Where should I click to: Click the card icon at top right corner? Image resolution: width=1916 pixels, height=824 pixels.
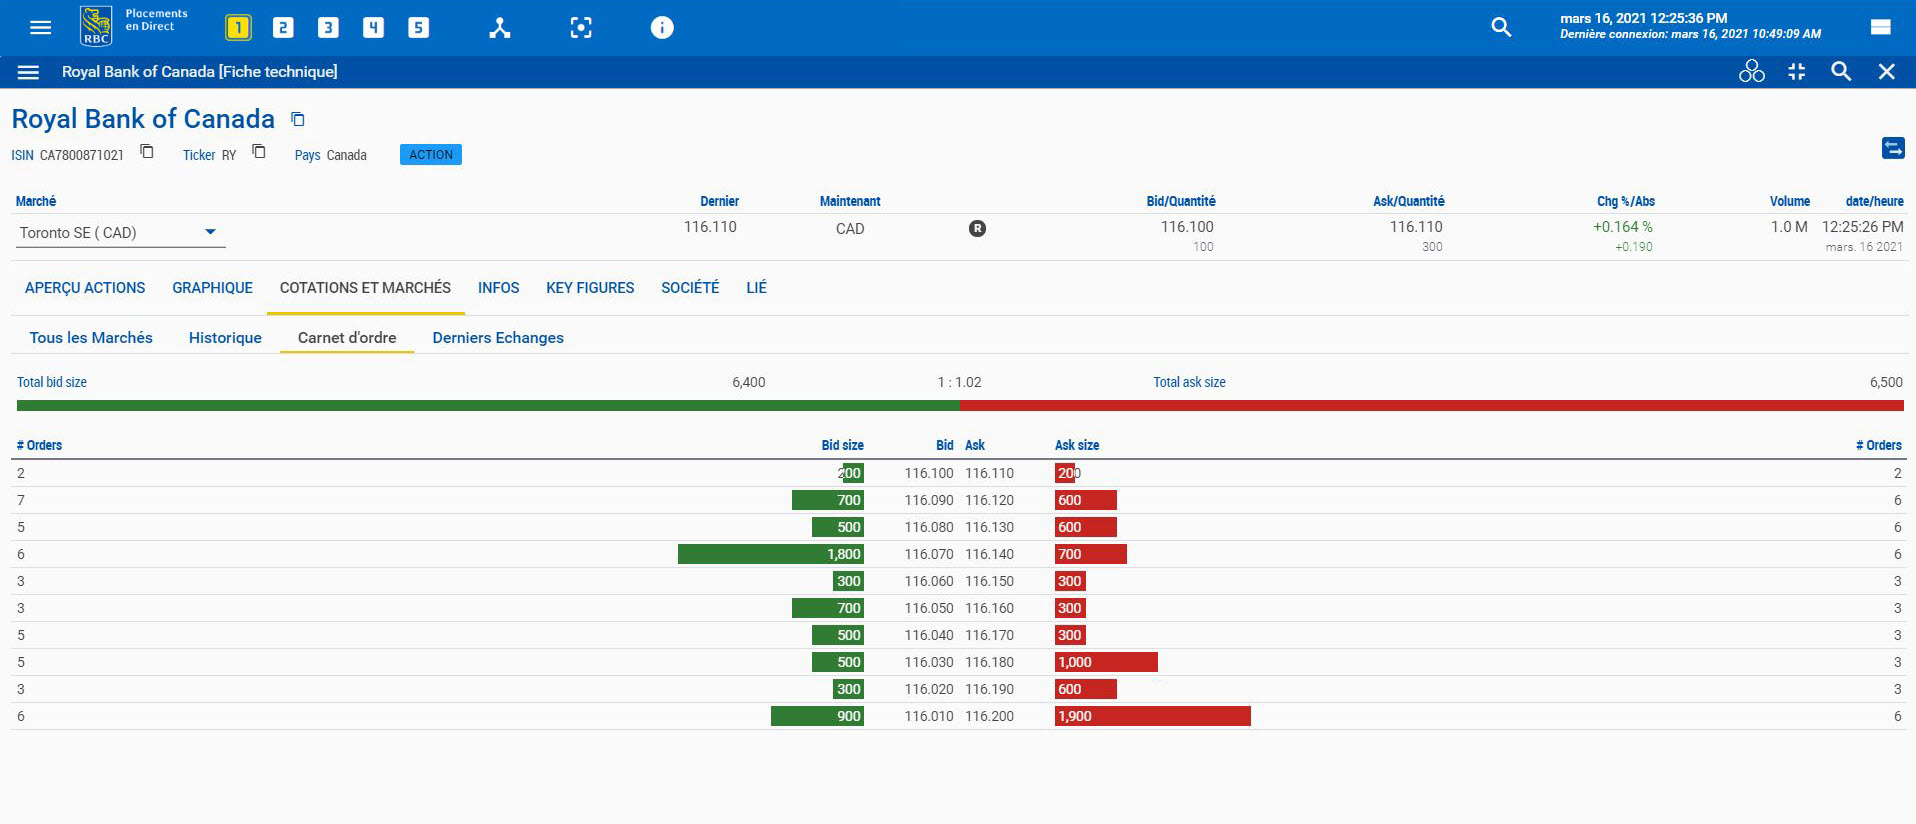pyautogui.click(x=1881, y=27)
